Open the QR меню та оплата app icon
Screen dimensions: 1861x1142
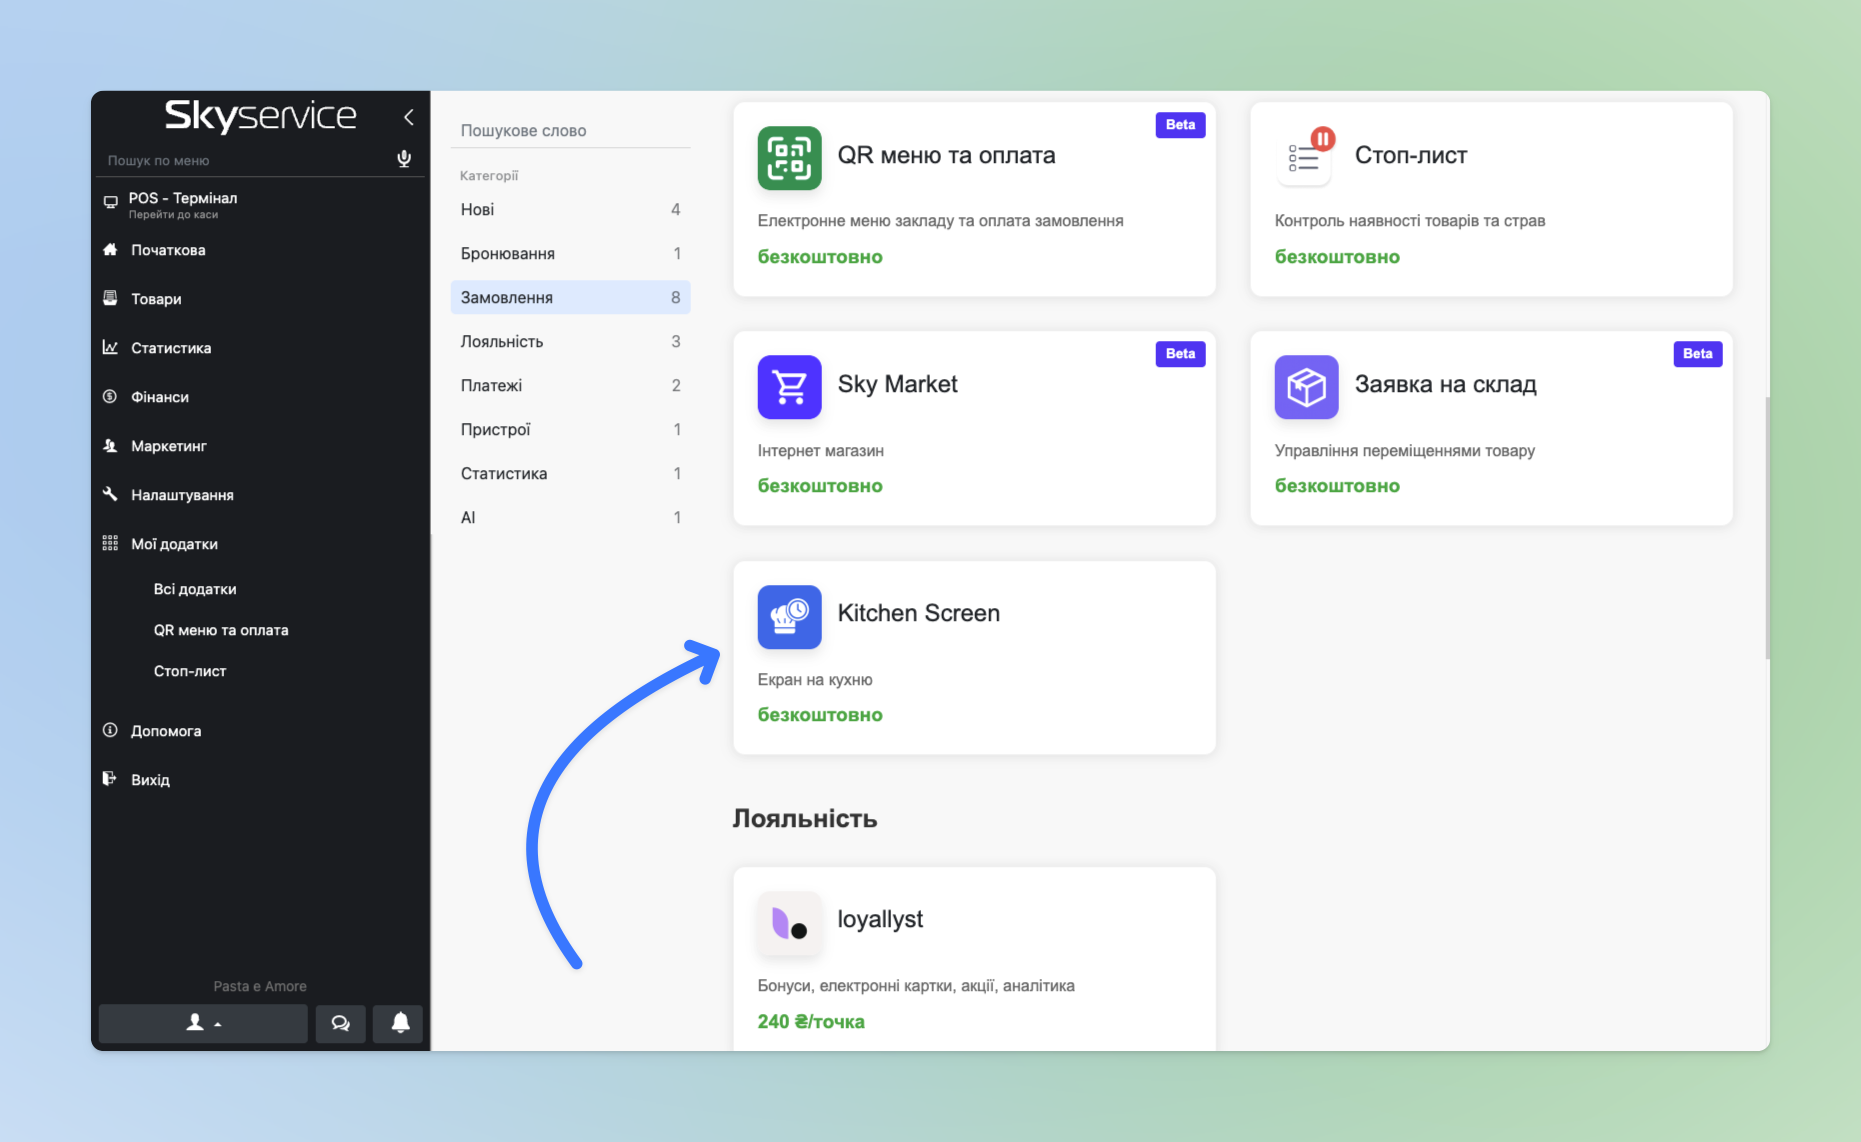[789, 158]
